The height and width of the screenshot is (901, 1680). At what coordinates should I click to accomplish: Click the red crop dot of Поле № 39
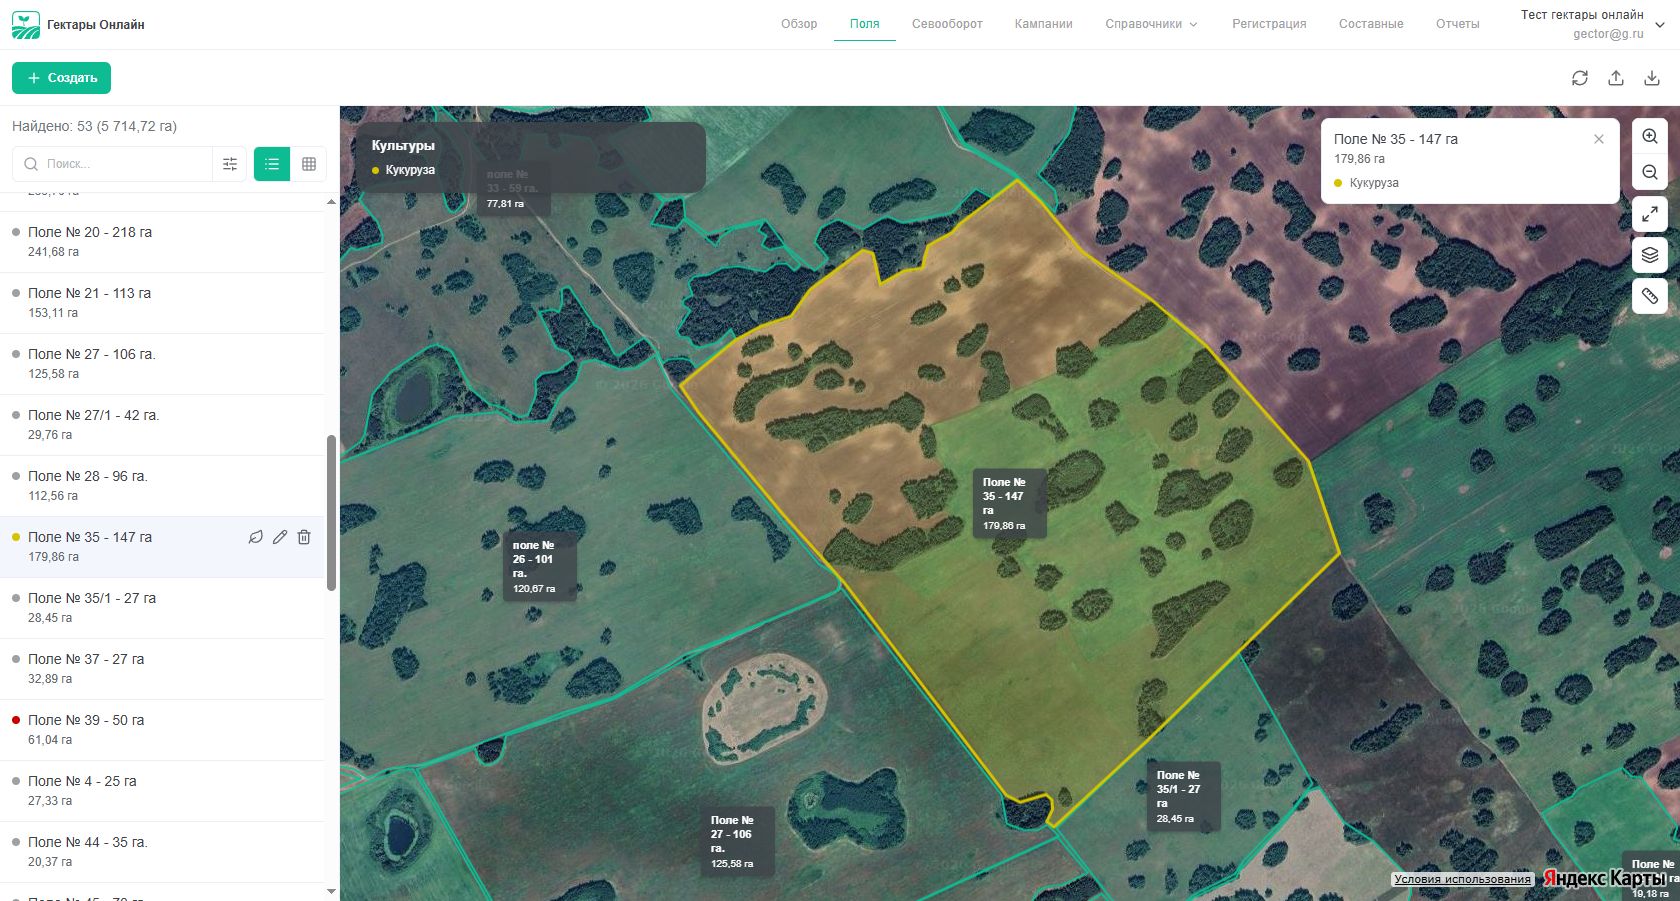click(16, 720)
